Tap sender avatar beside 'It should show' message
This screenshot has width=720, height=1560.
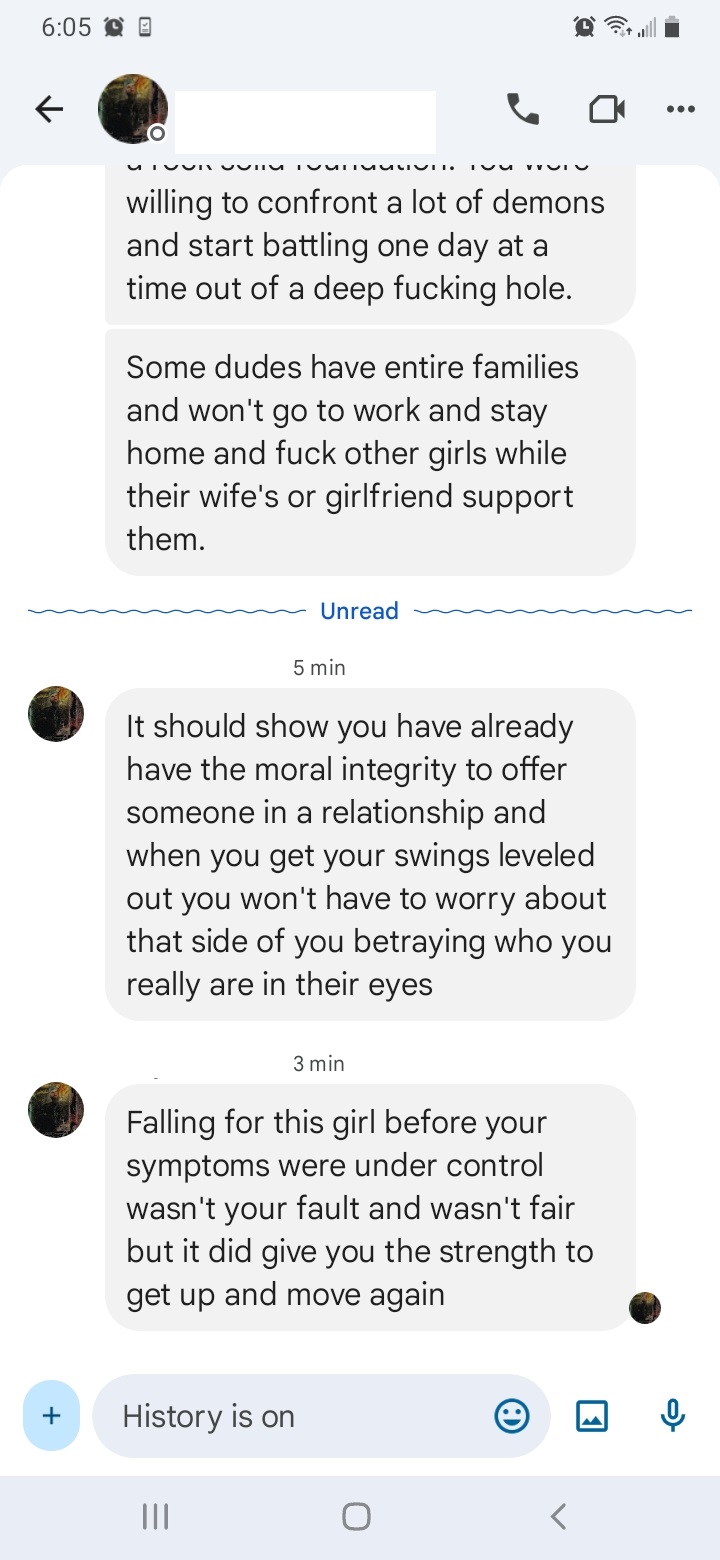(x=56, y=714)
